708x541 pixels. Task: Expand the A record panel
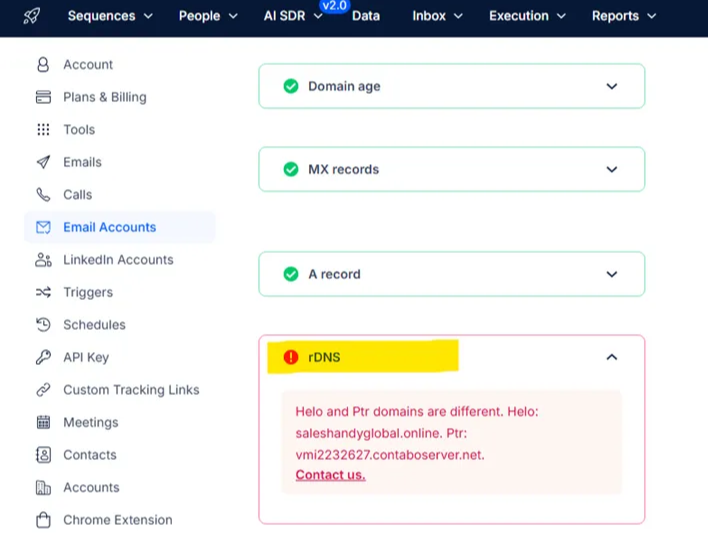click(x=612, y=274)
